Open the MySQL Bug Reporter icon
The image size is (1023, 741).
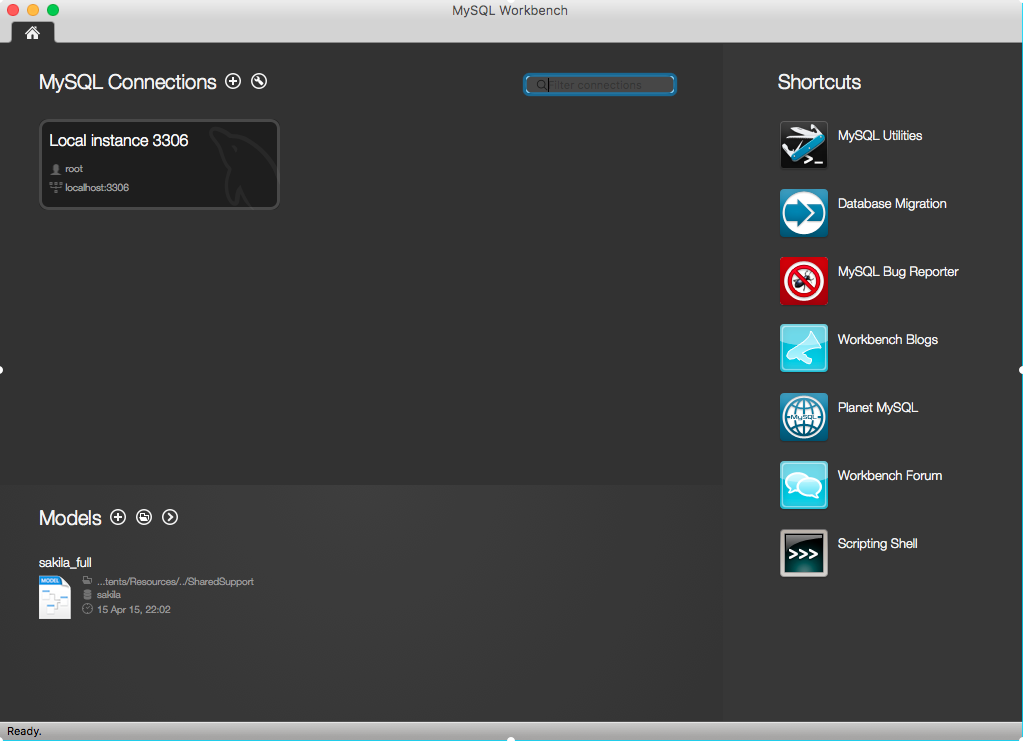click(x=804, y=281)
